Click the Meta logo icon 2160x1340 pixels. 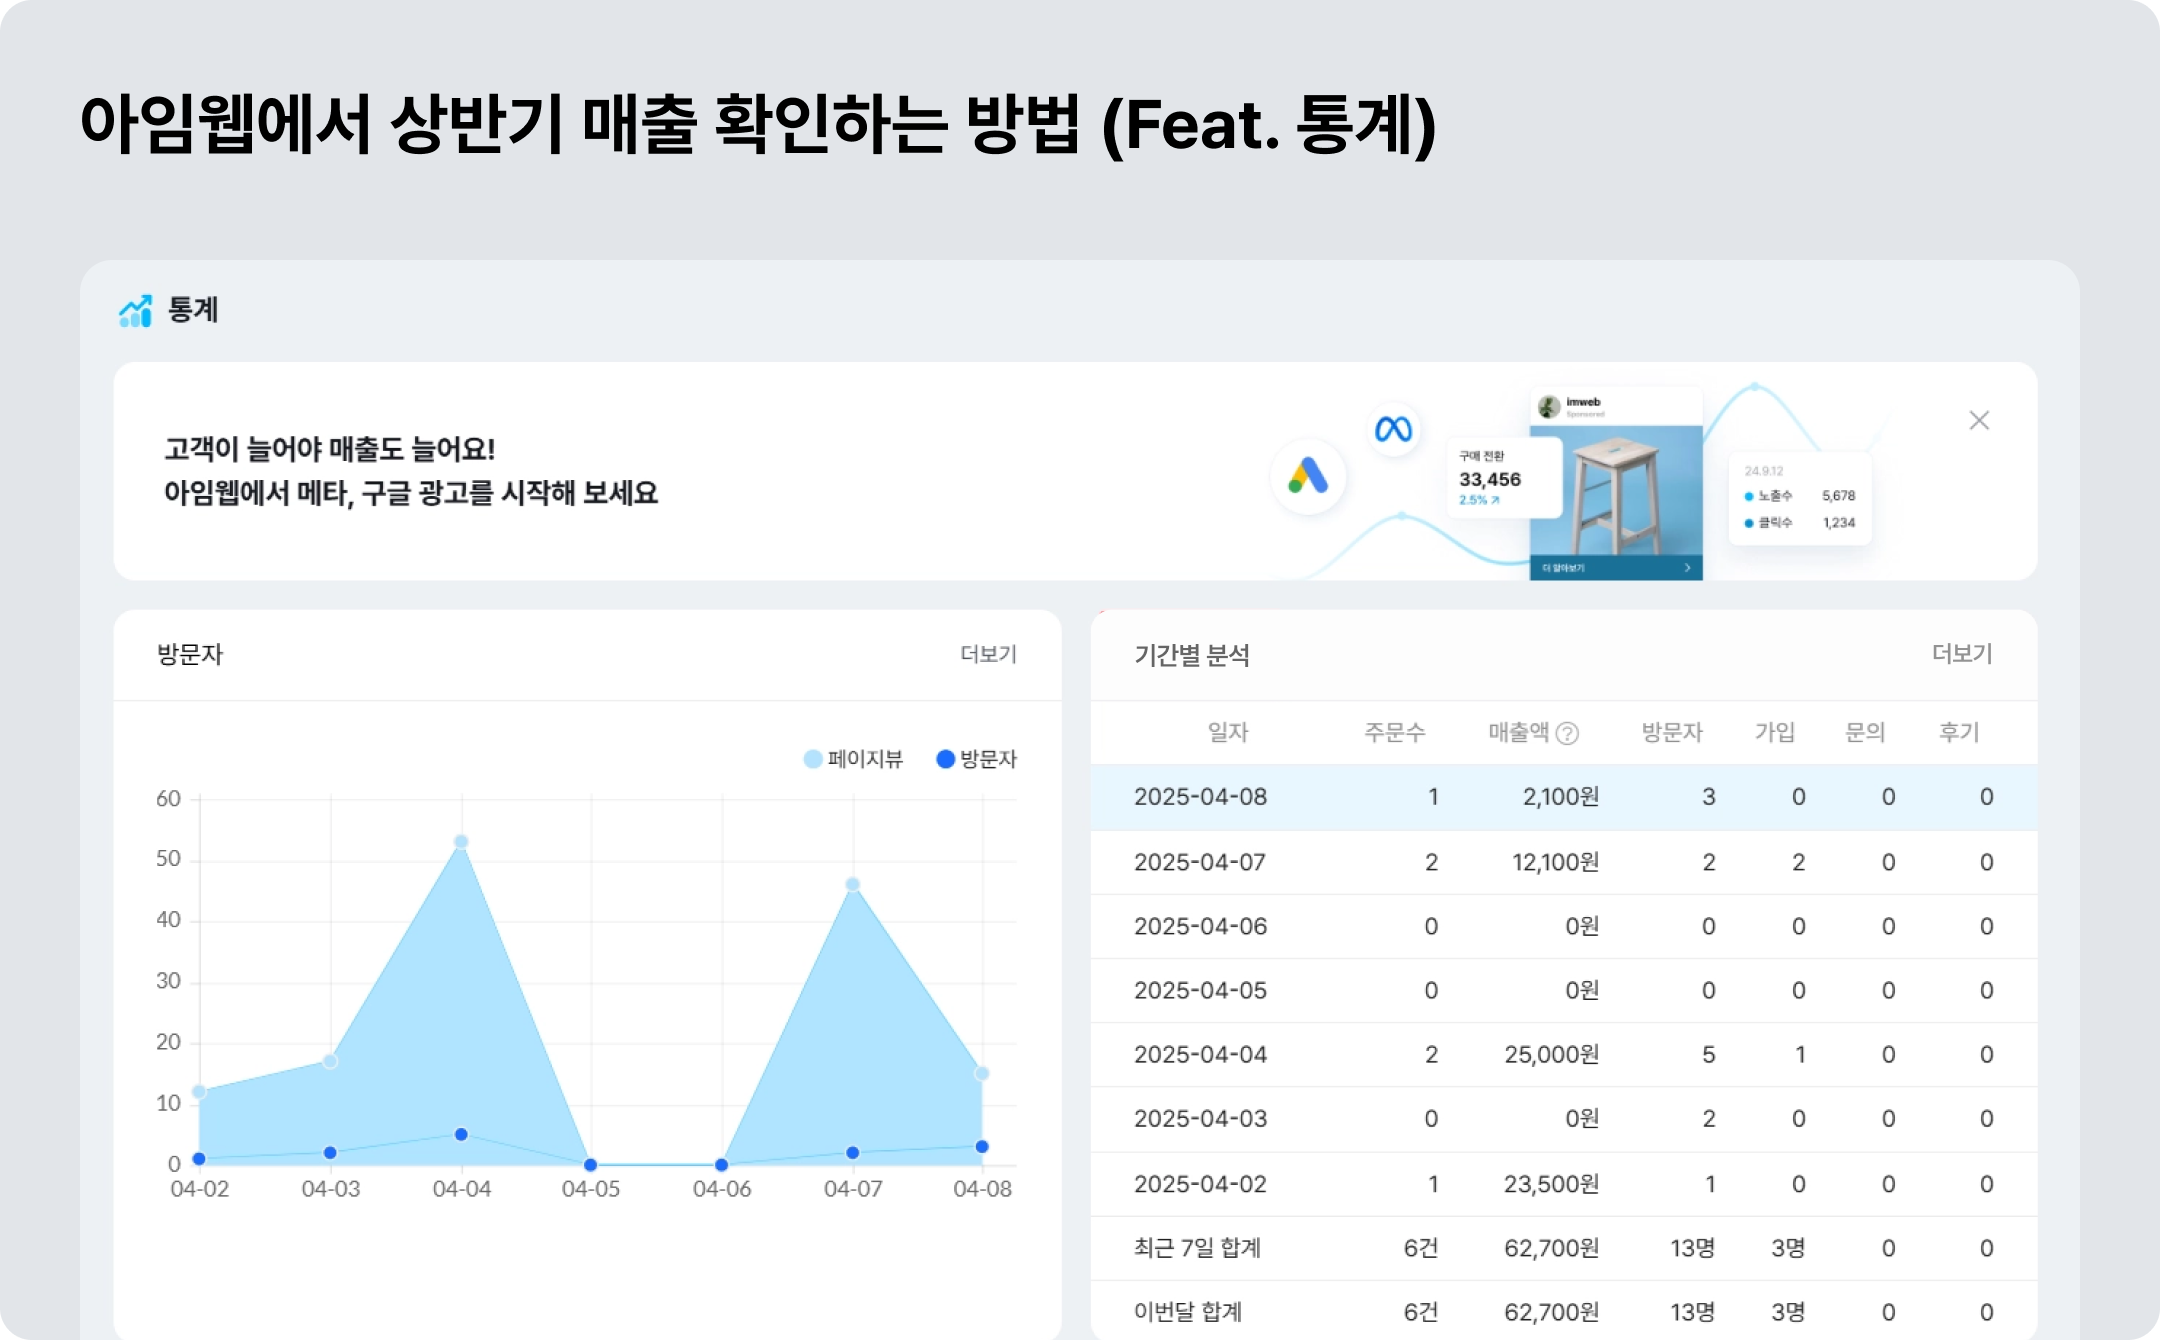tap(1393, 429)
